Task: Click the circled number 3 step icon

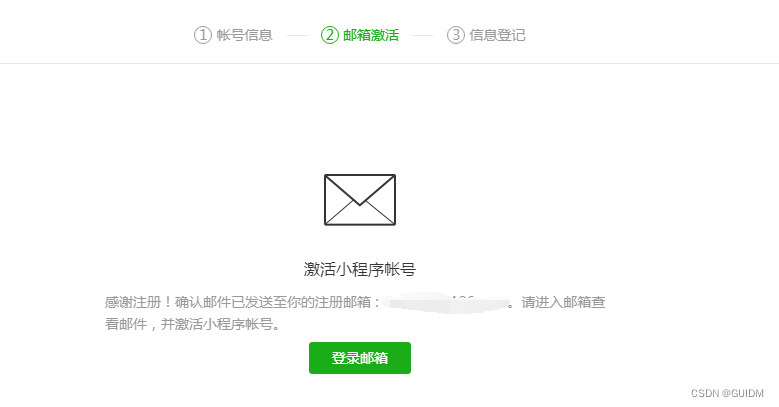Action: pyautogui.click(x=456, y=35)
